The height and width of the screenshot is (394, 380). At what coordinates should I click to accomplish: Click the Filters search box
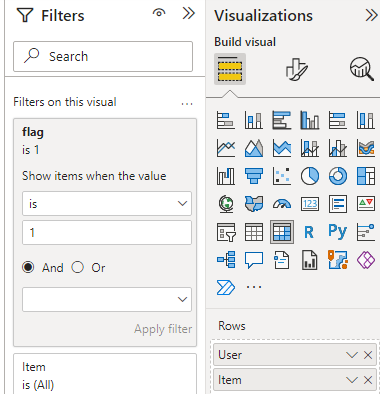point(103,56)
